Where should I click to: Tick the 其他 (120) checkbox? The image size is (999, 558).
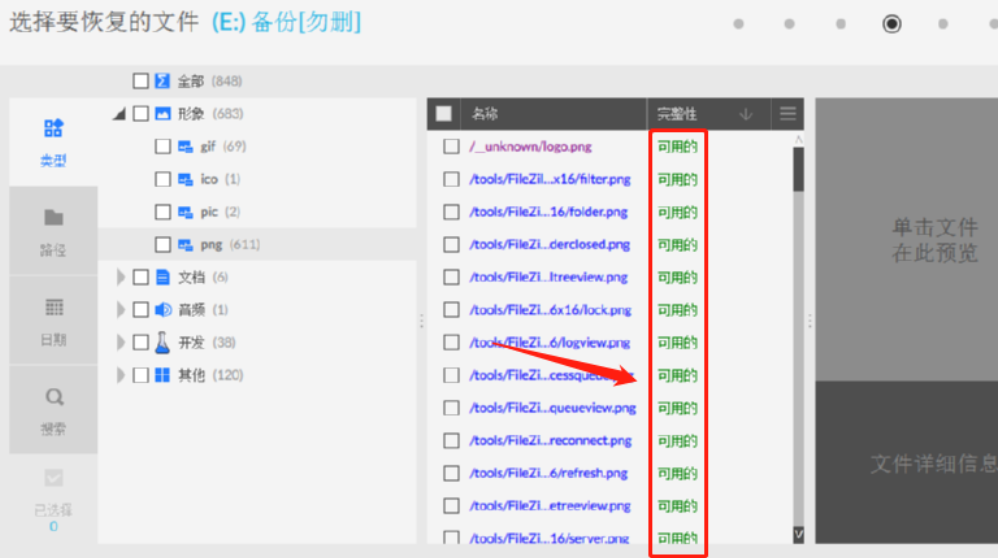pyautogui.click(x=141, y=375)
